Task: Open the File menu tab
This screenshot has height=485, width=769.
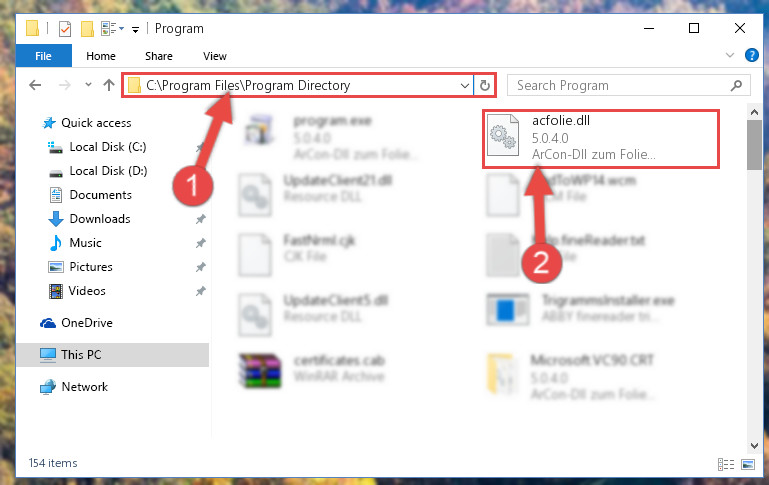Action: 43,56
